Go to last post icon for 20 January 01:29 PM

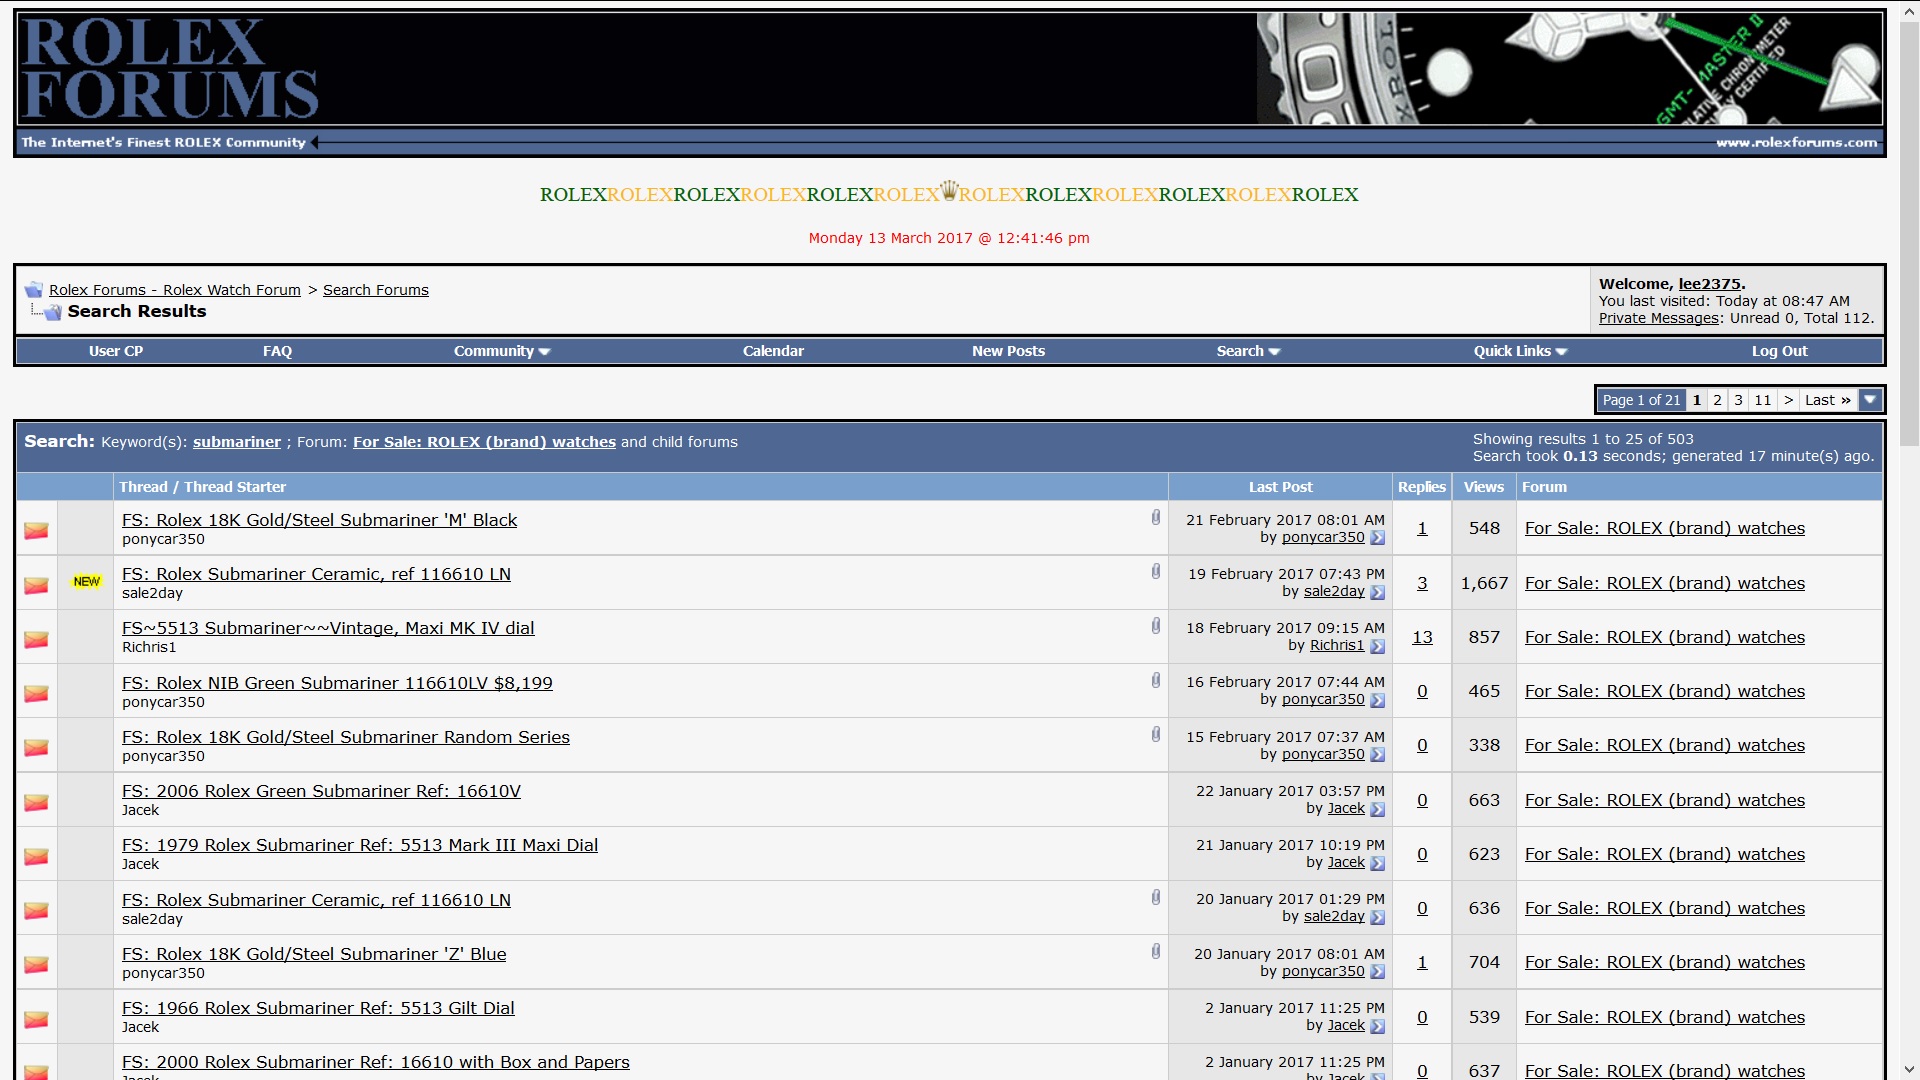pyautogui.click(x=1377, y=917)
